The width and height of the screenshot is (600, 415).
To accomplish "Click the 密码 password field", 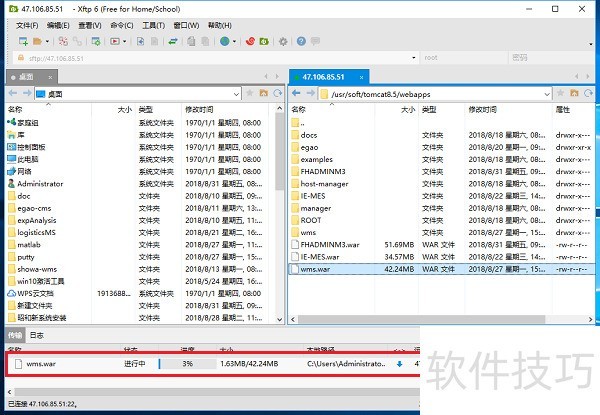I will (551, 58).
